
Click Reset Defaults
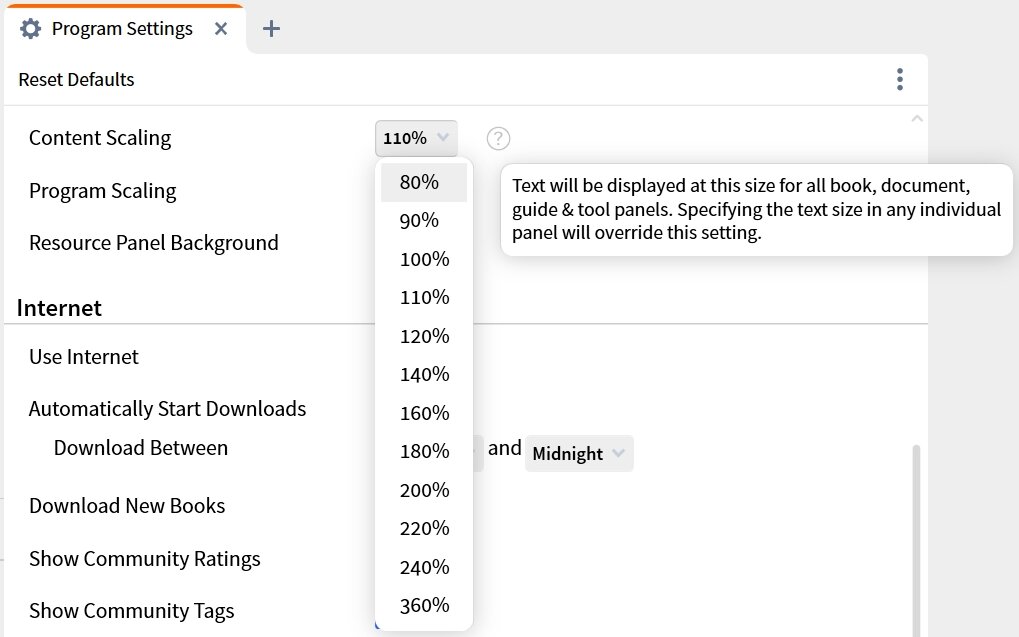coord(76,78)
